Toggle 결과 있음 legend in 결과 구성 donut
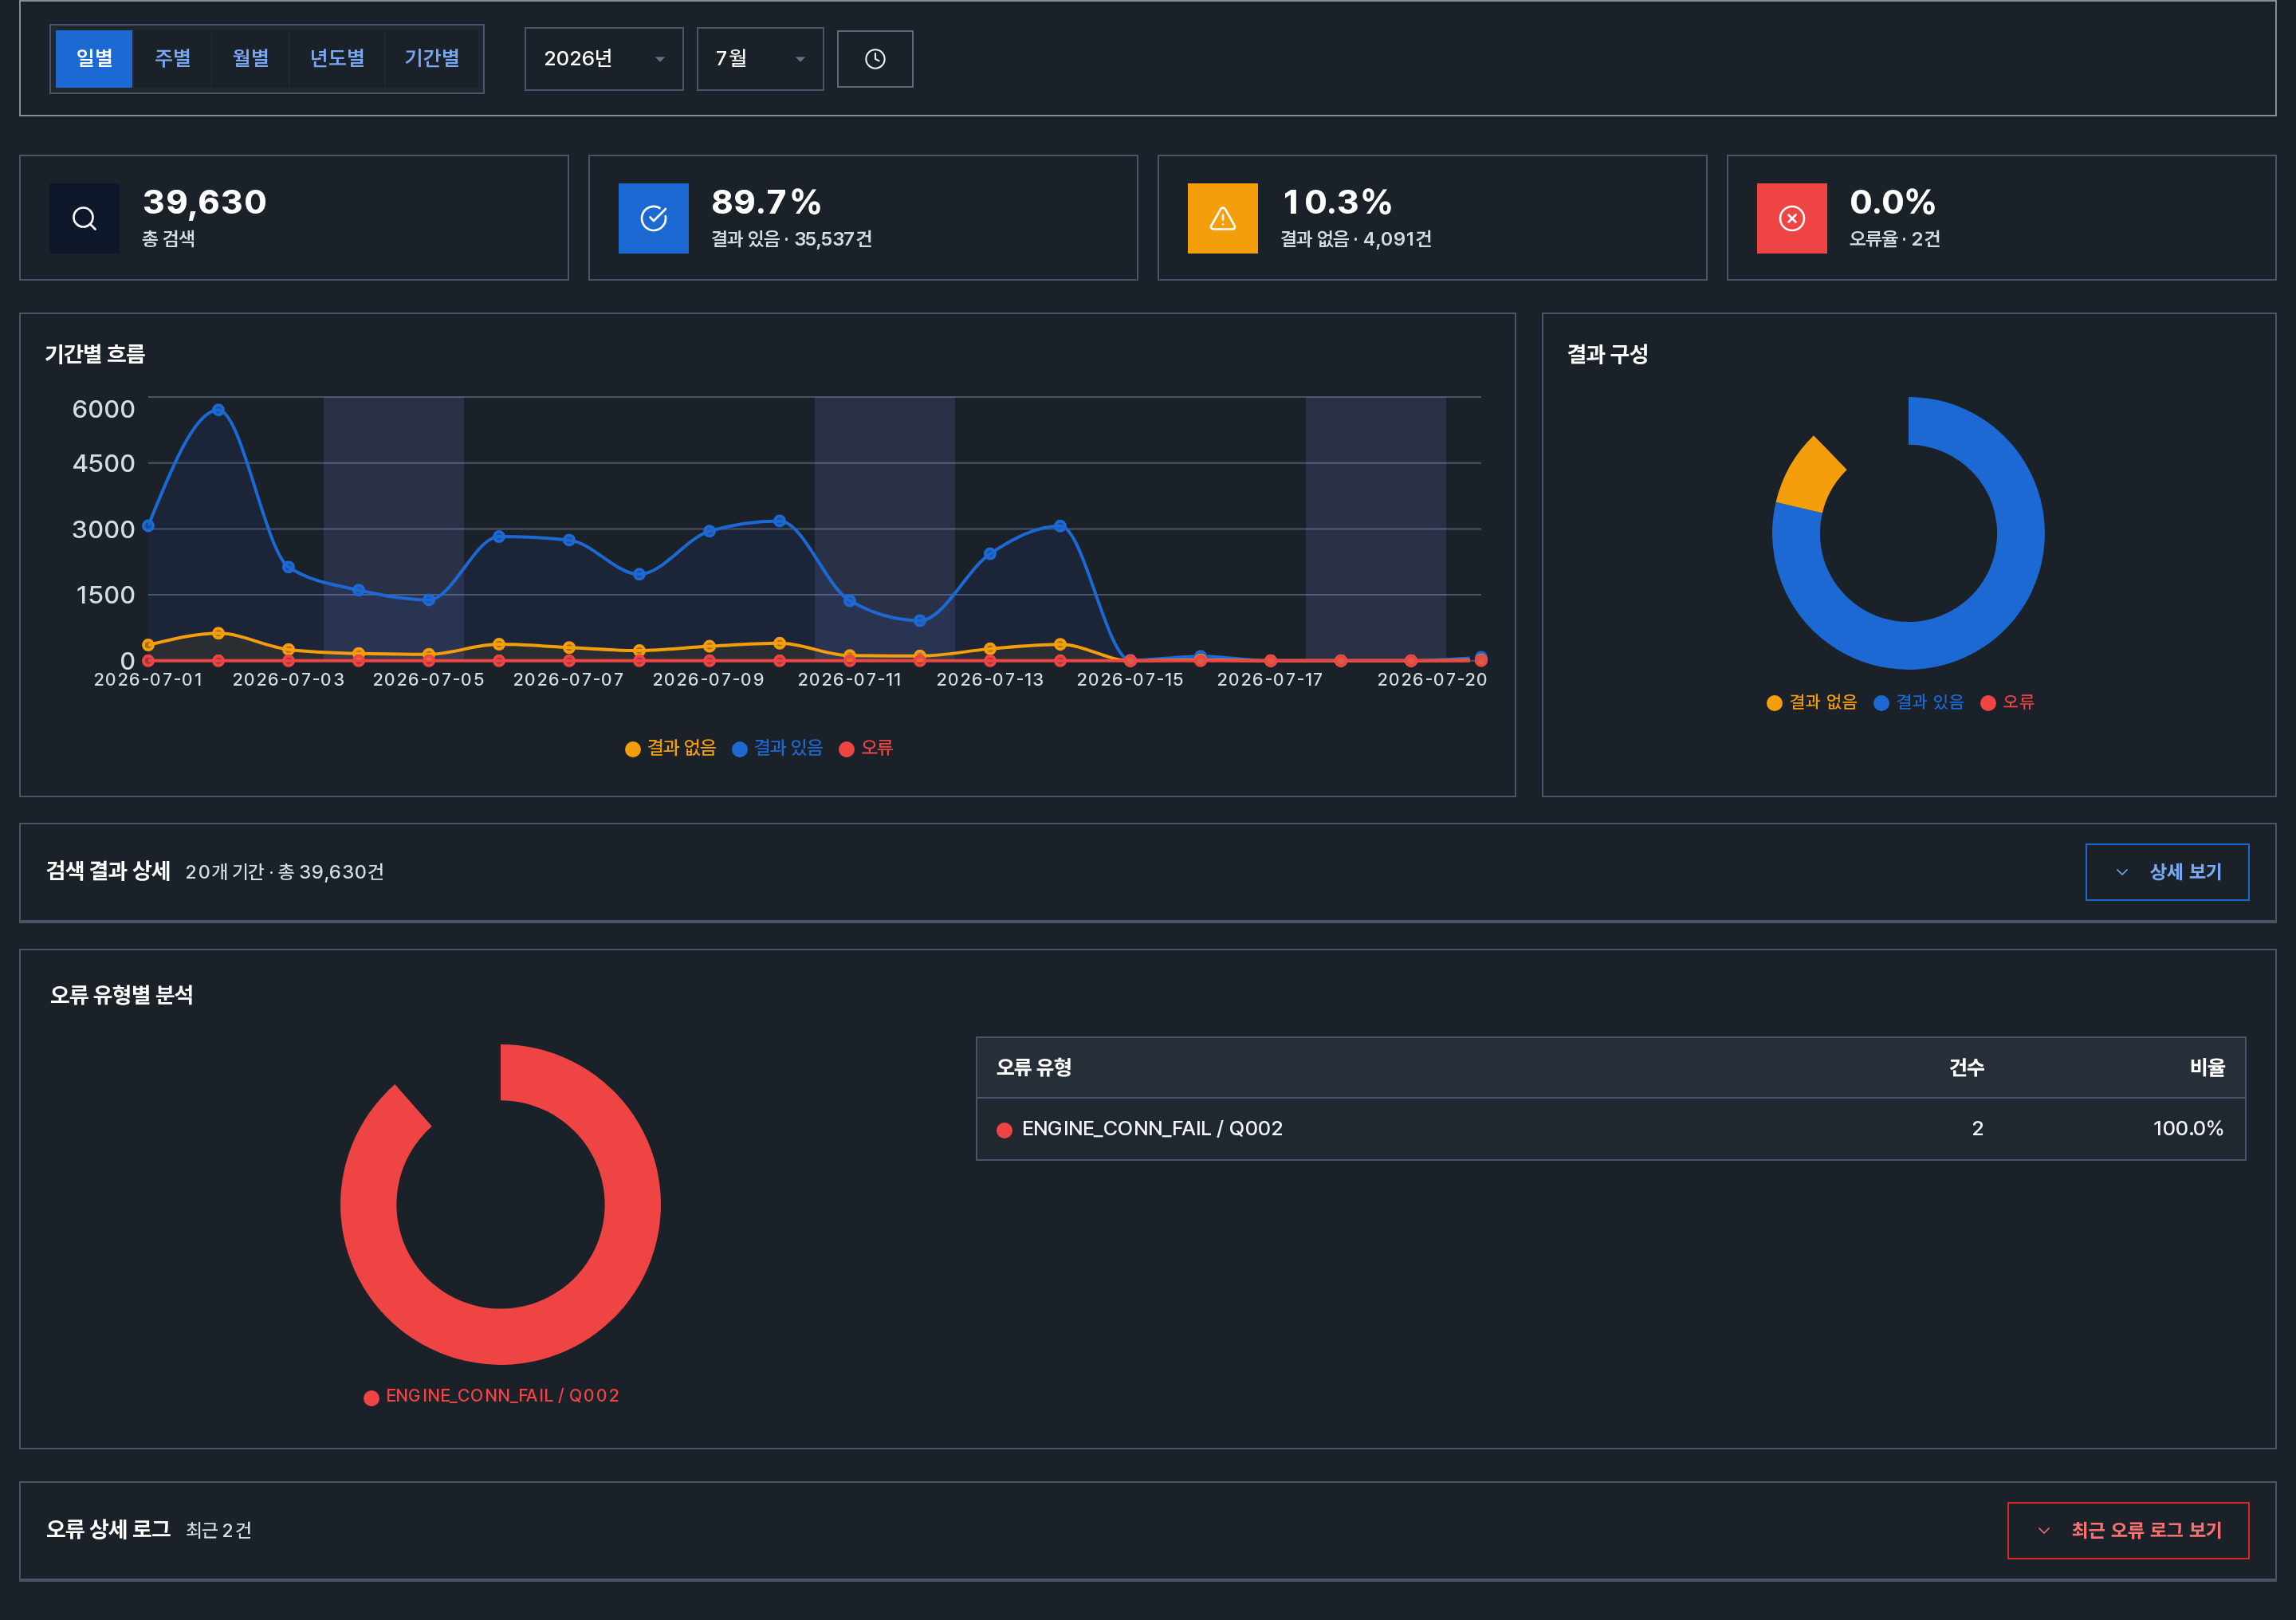 (x=1919, y=702)
